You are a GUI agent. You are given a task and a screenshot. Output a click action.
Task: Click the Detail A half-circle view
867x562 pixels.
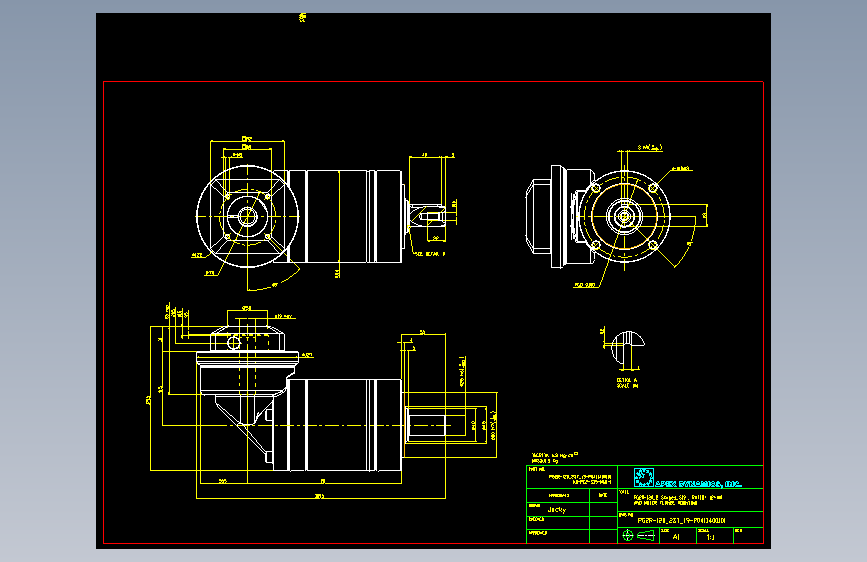click(628, 346)
